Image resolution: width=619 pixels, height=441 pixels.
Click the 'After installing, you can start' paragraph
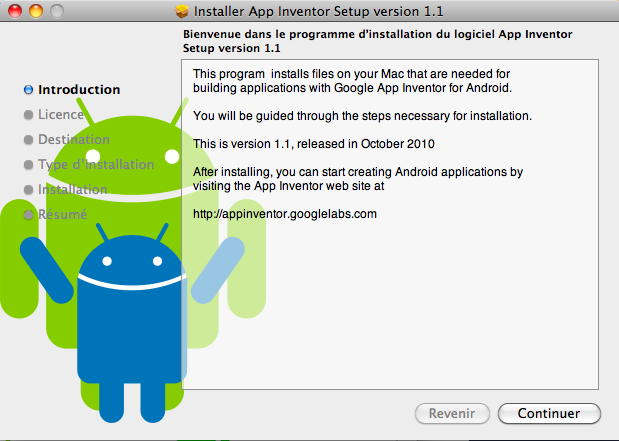pyautogui.click(x=358, y=179)
